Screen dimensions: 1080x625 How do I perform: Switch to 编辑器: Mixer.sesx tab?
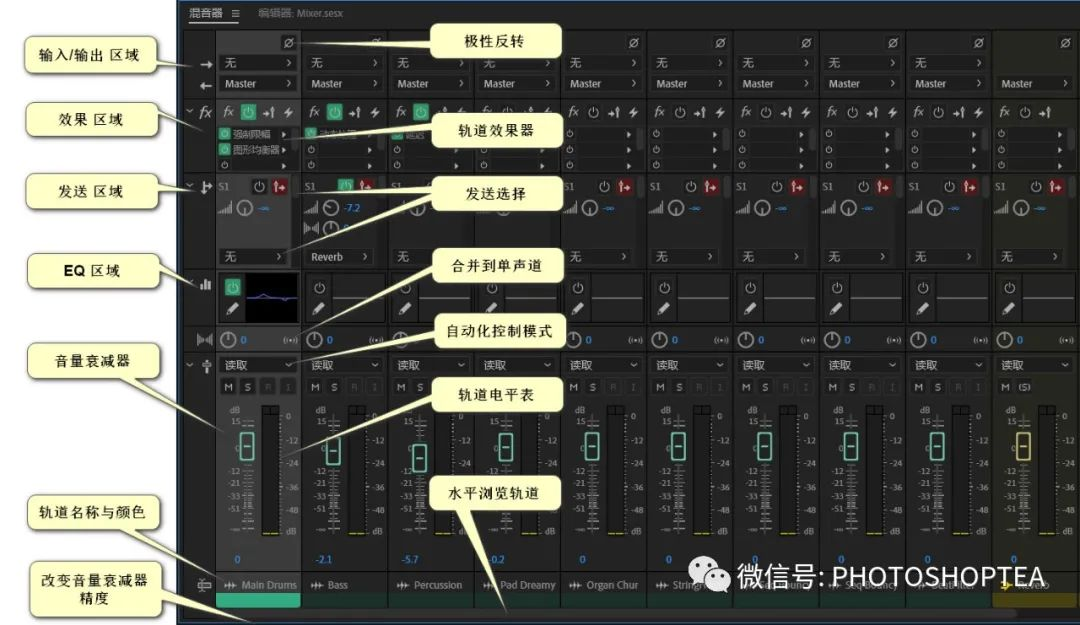(300, 13)
